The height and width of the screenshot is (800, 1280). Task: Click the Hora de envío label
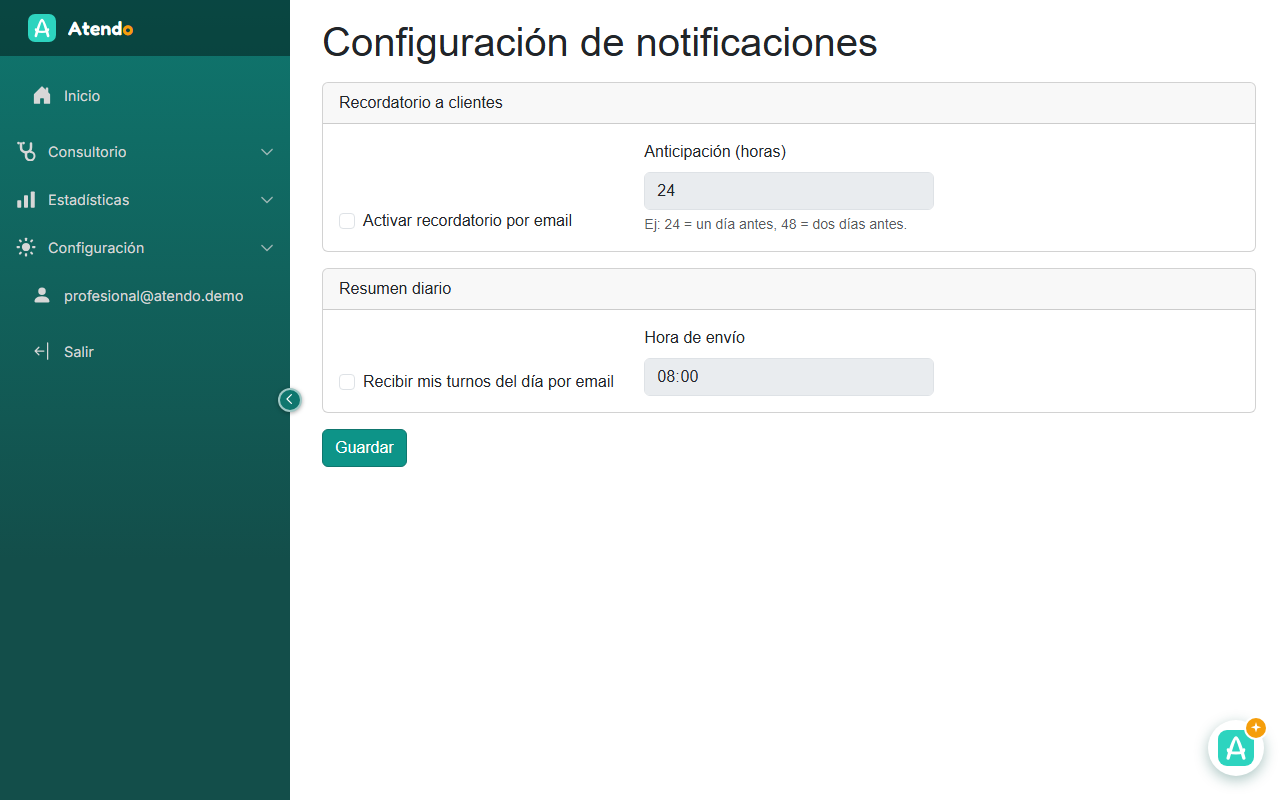695,338
